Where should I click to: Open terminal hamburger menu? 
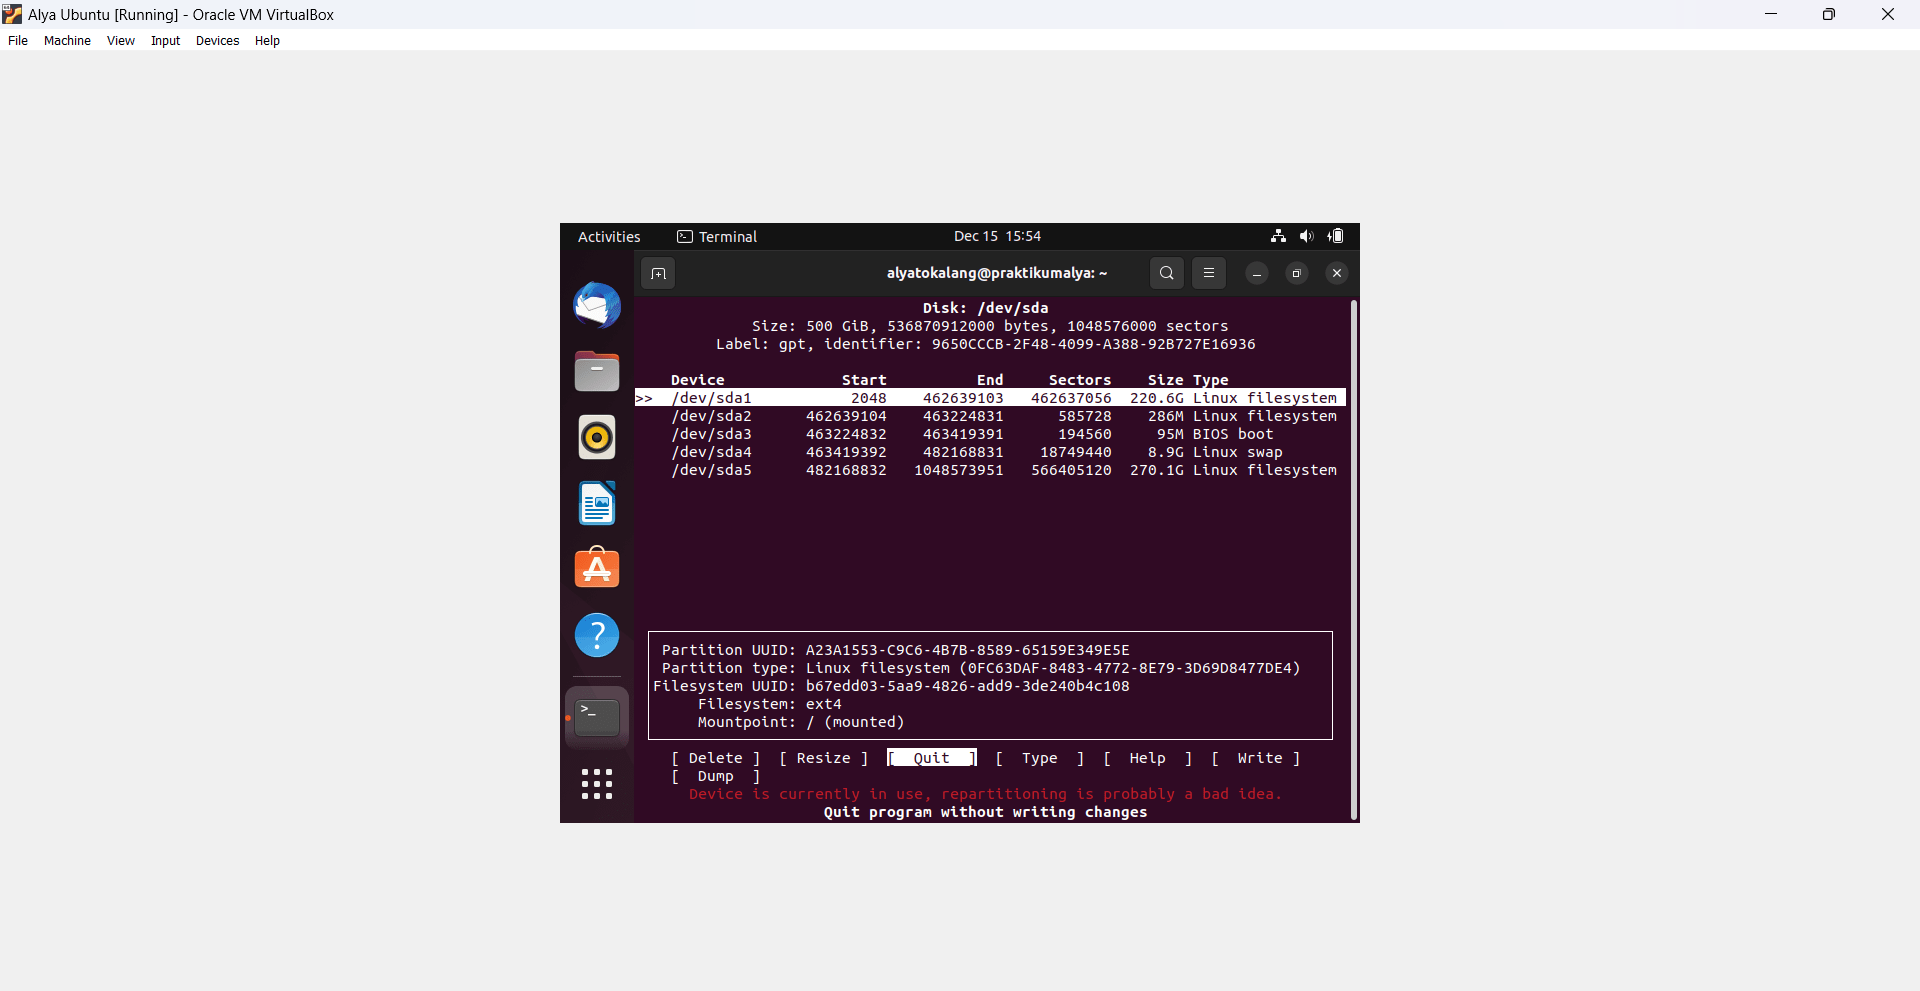tap(1209, 273)
